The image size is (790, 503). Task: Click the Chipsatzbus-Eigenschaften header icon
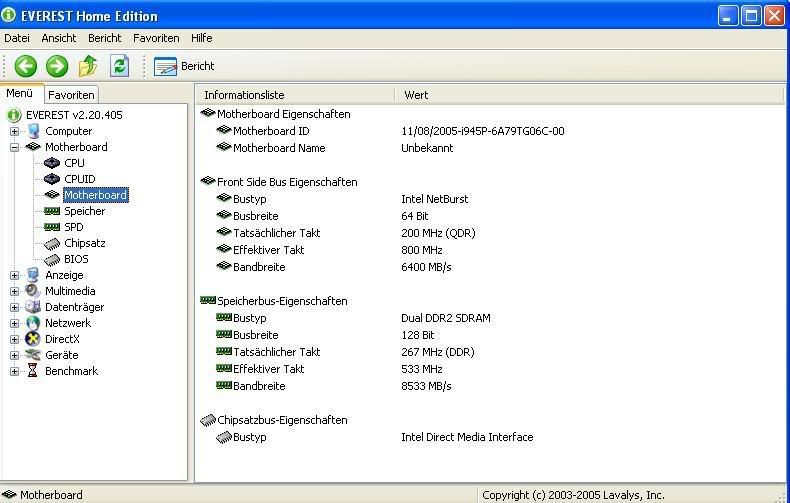tap(208, 420)
